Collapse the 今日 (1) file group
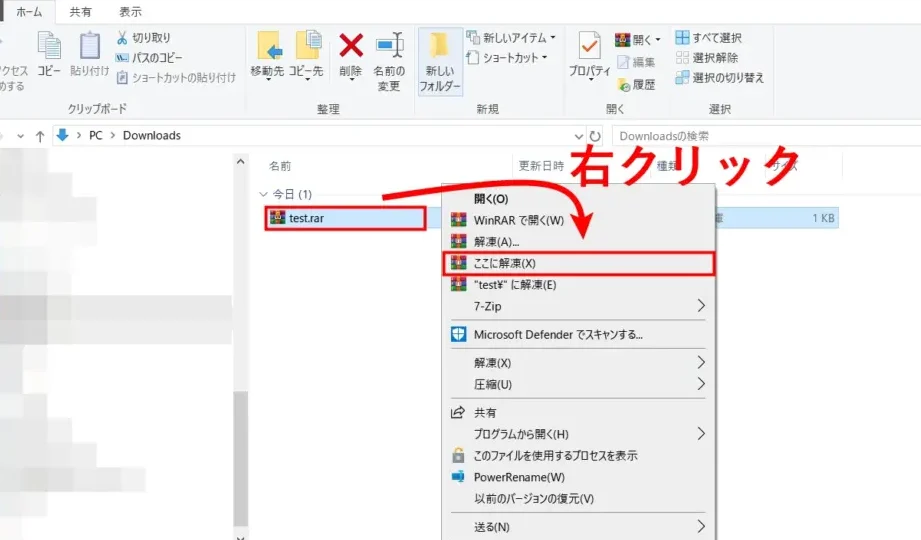921x540 pixels. pos(263,194)
